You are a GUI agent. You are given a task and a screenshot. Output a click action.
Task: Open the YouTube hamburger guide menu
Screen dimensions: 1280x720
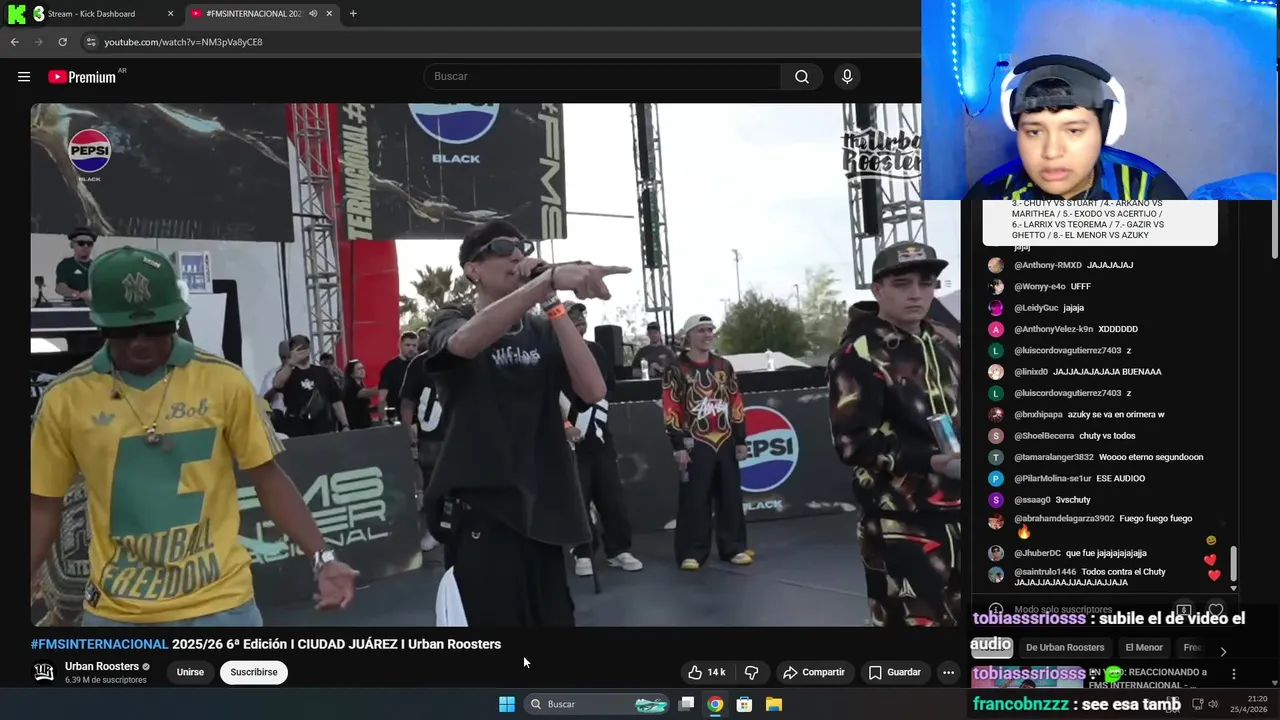click(24, 77)
